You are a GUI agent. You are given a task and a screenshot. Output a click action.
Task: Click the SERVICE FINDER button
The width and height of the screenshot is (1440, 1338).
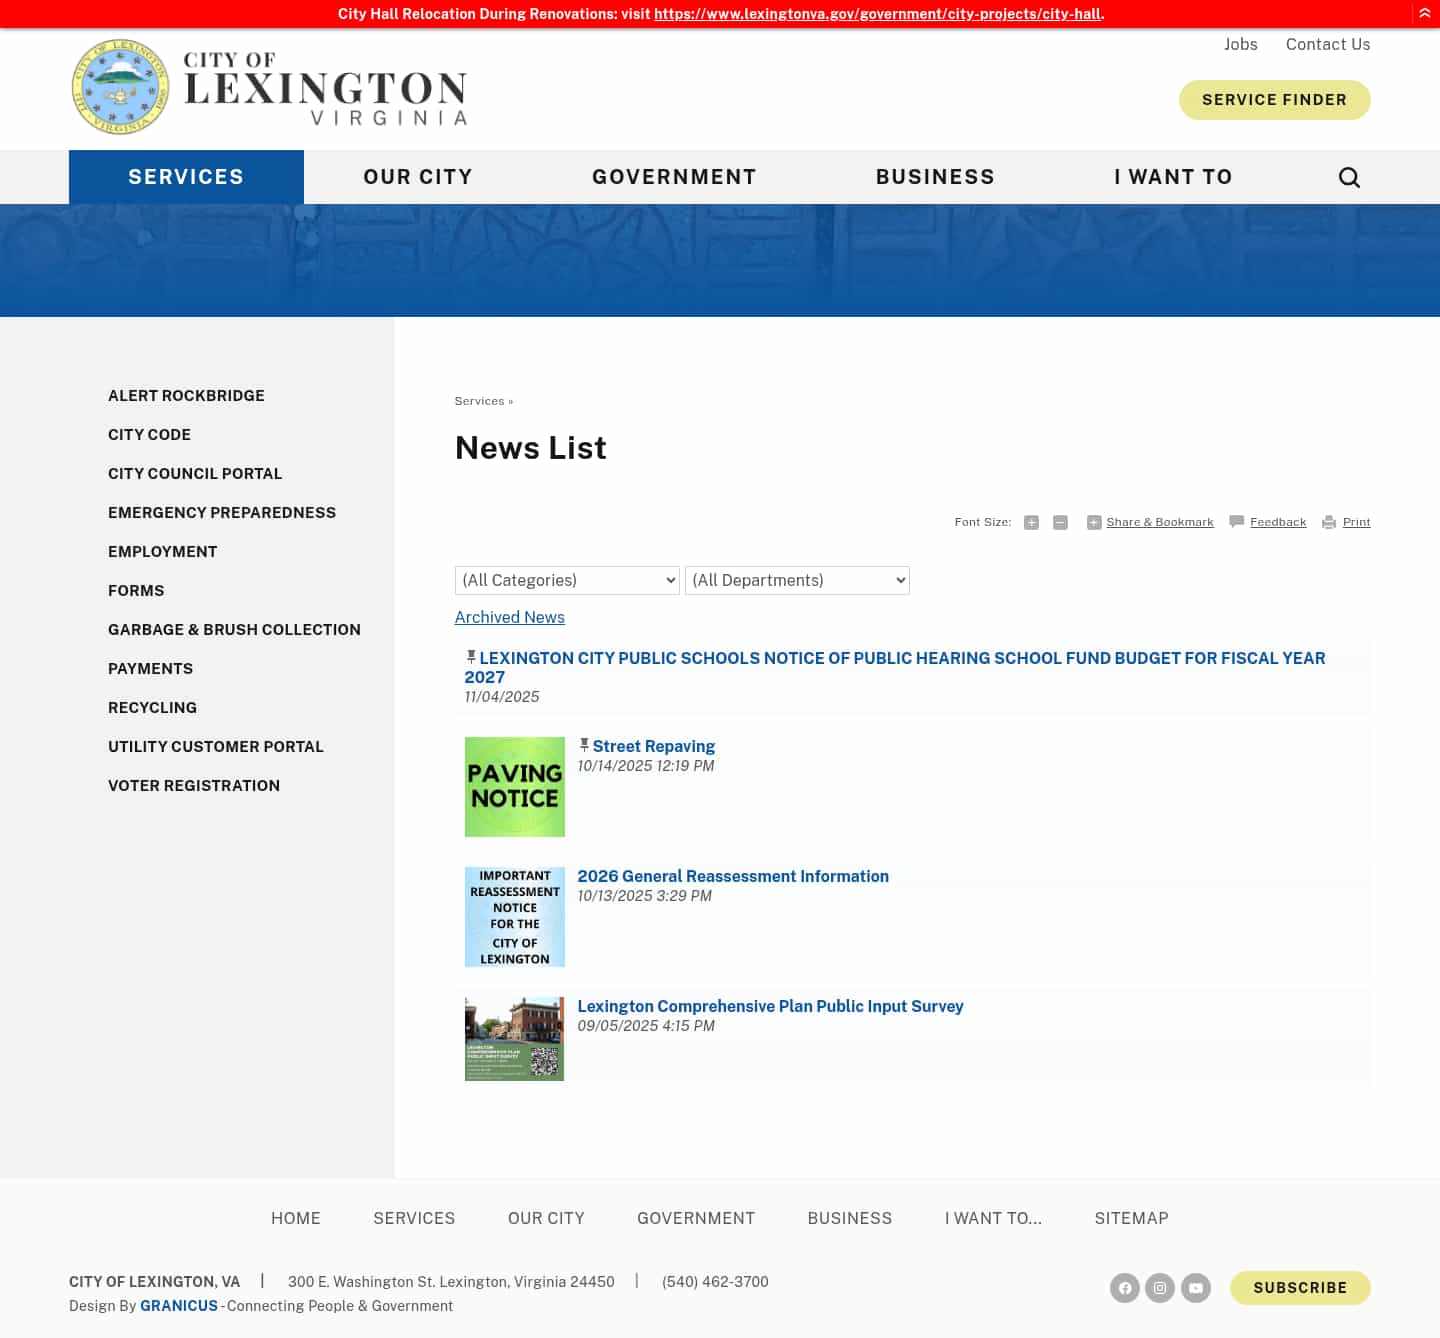coord(1275,99)
